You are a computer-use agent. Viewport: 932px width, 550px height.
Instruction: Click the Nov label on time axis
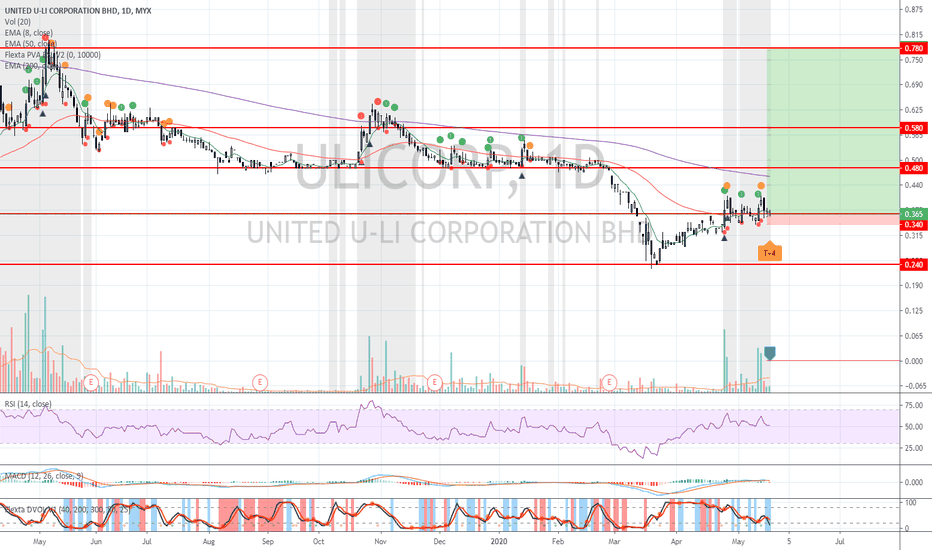click(380, 542)
